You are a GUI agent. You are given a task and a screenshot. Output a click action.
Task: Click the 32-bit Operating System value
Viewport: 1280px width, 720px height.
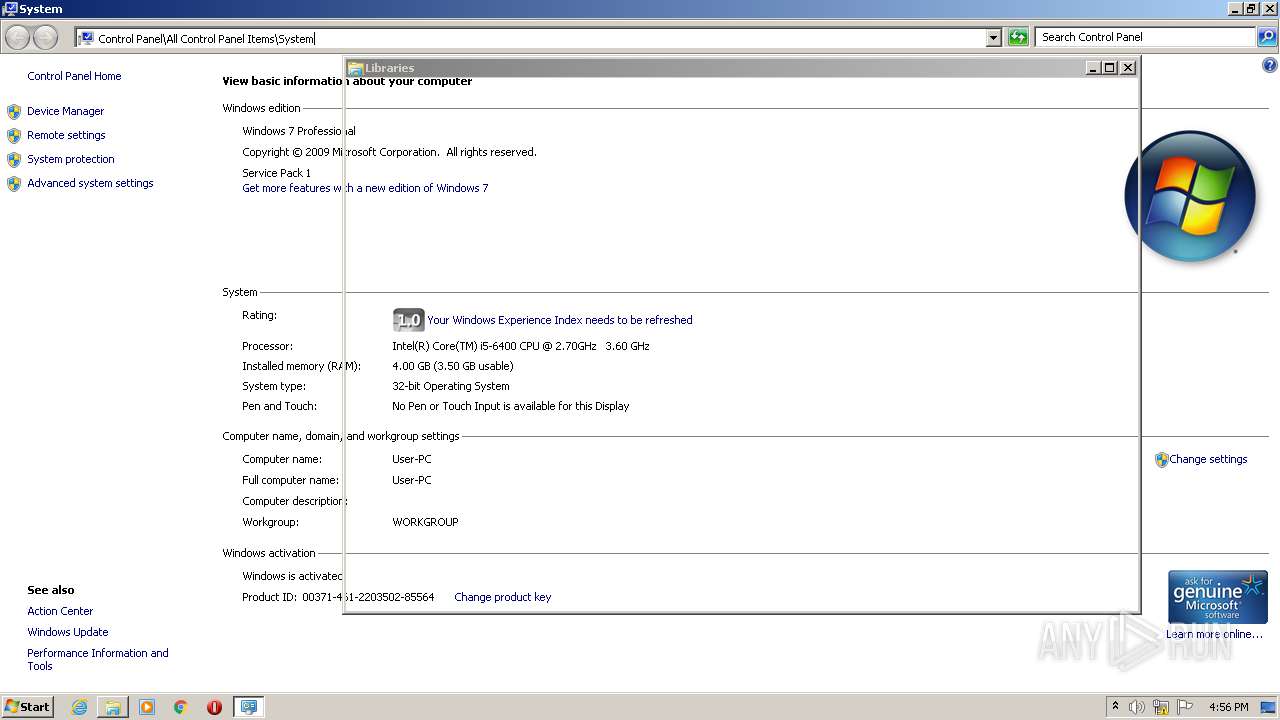tap(451, 386)
